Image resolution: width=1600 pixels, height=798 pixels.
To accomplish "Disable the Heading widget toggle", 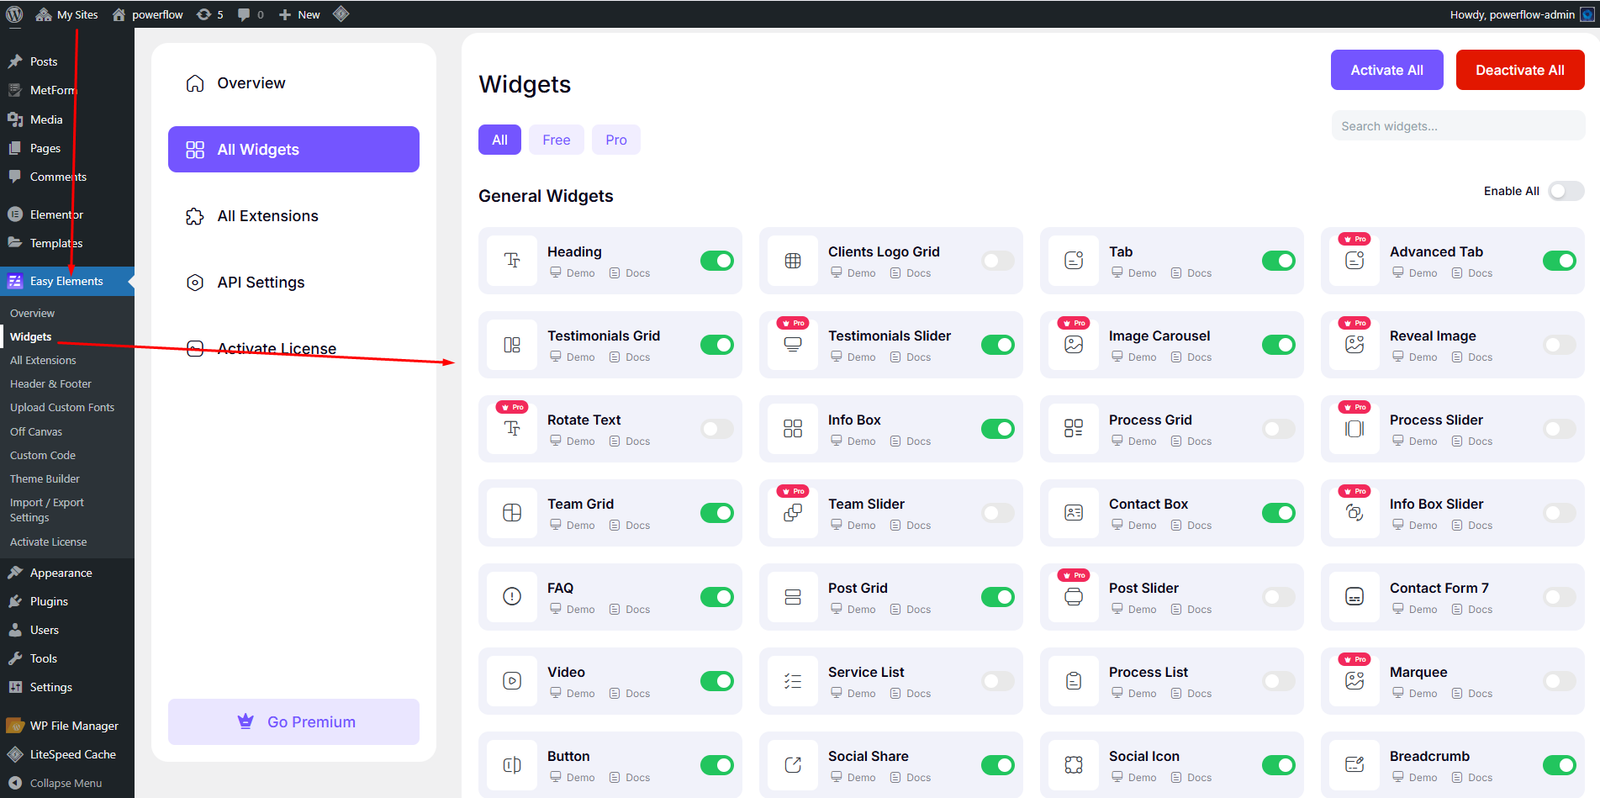I will [717, 261].
